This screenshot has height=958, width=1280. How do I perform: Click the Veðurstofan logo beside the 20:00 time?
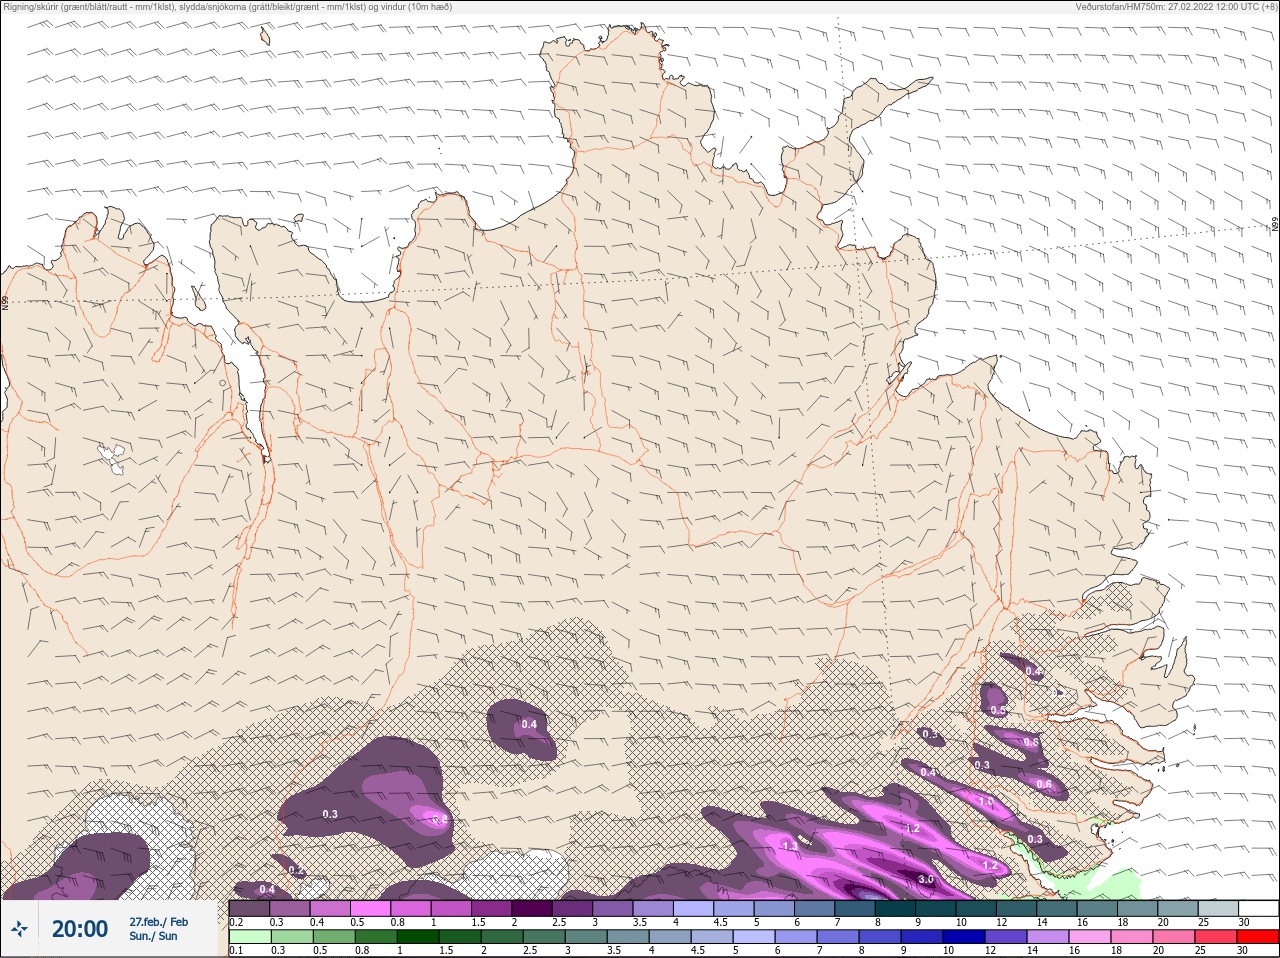tap(19, 930)
